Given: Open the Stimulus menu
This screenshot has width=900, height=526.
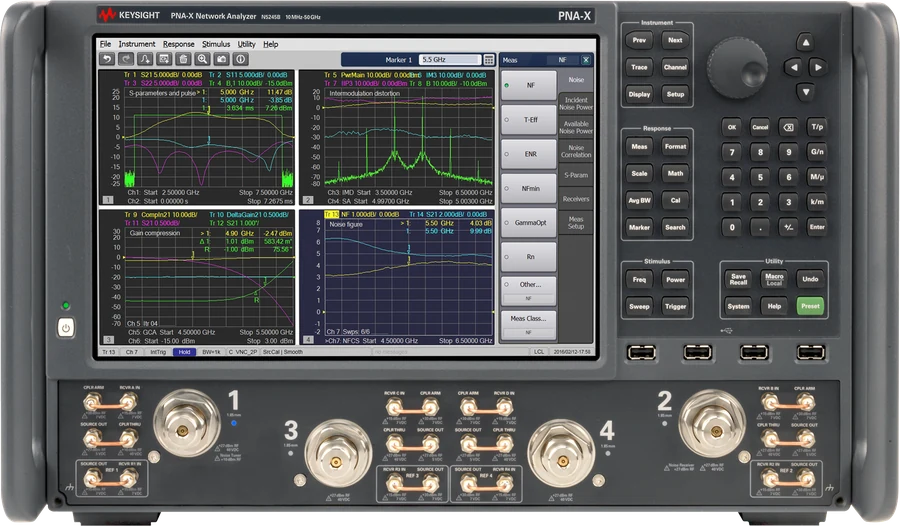Looking at the screenshot, I should click(x=216, y=44).
